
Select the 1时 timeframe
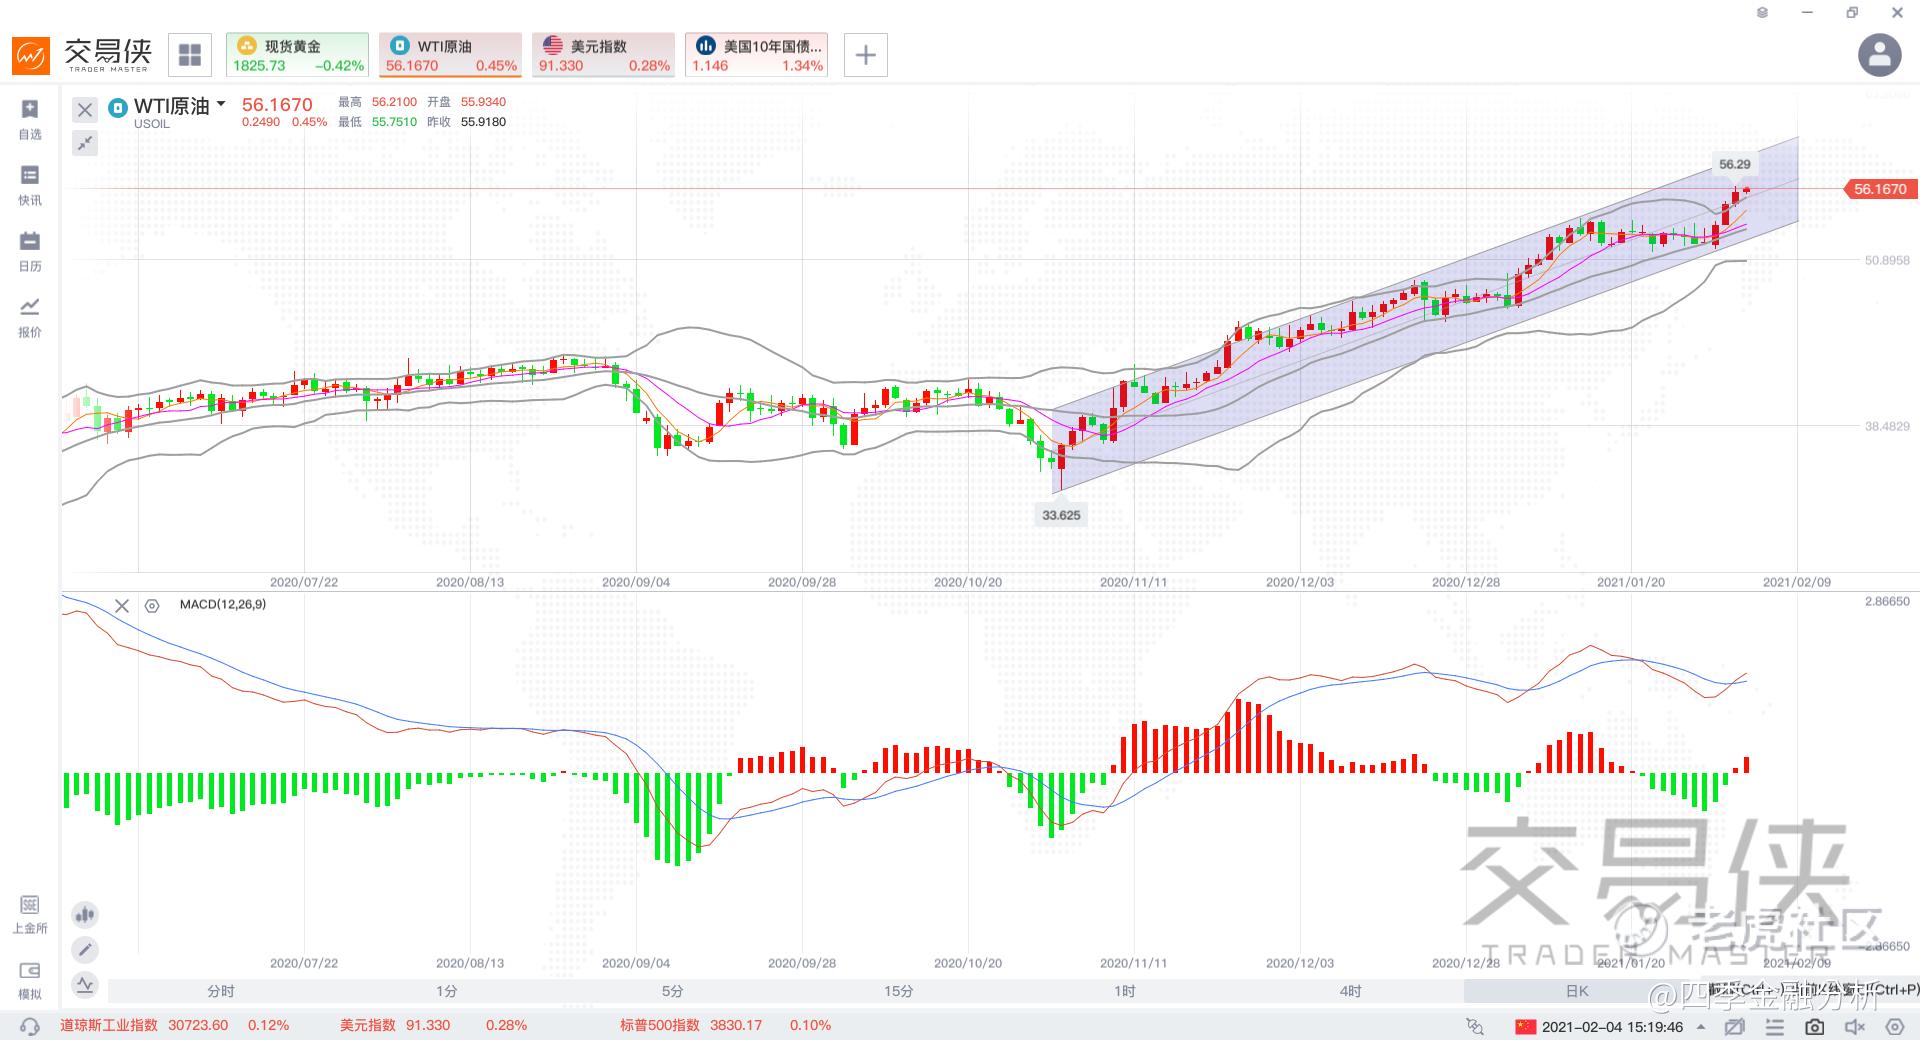click(1125, 991)
